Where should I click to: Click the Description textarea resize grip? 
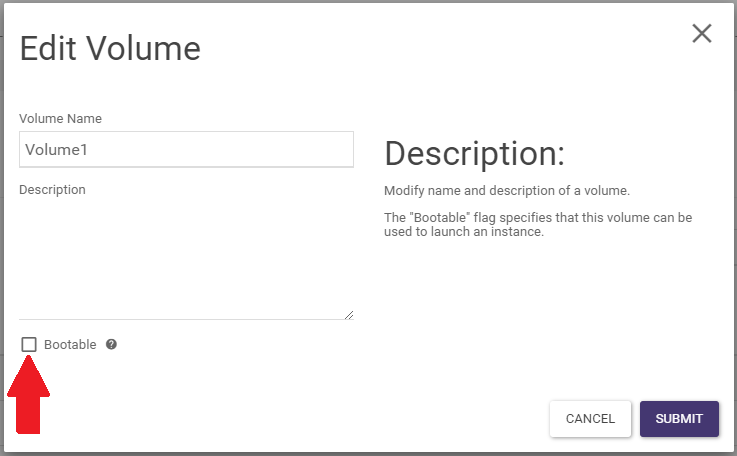[349, 315]
